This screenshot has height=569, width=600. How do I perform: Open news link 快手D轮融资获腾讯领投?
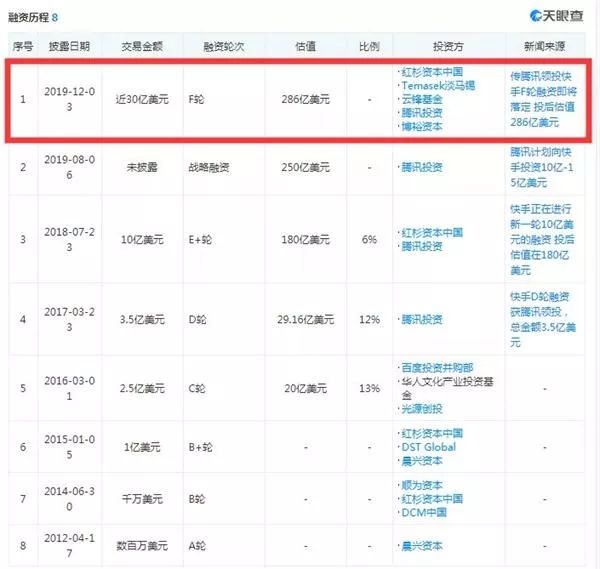pyautogui.click(x=543, y=320)
